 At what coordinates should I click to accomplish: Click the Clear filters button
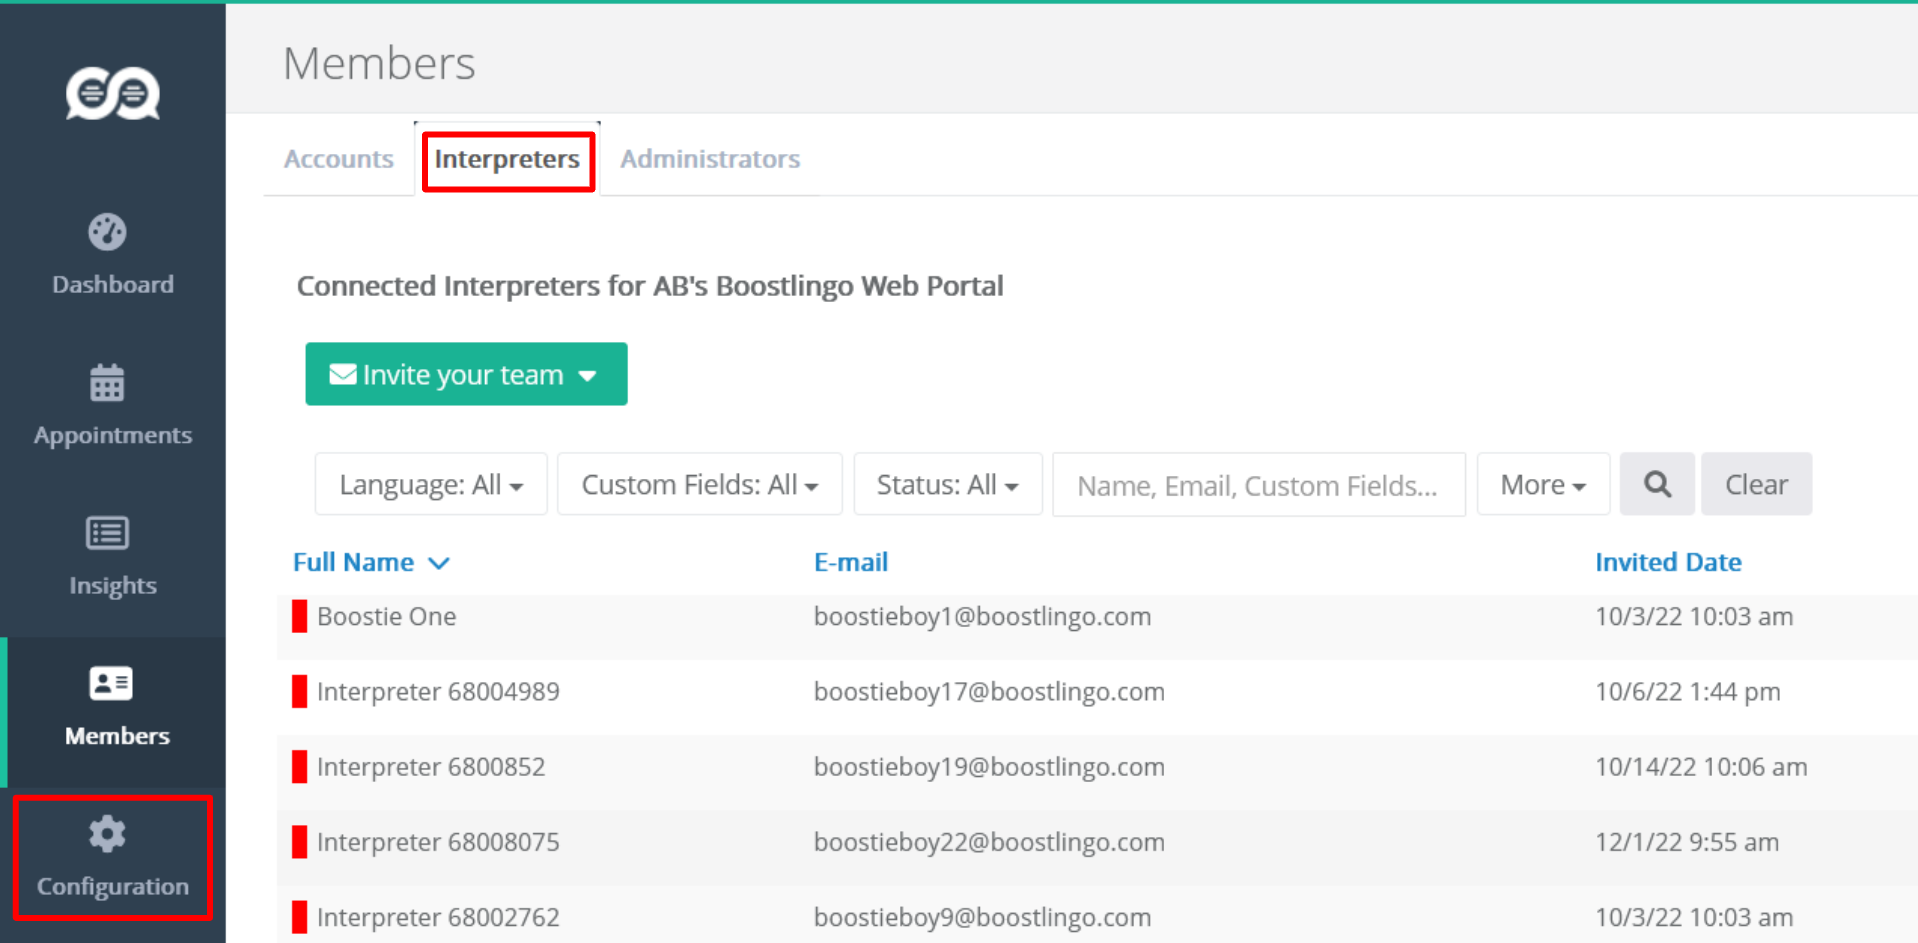(1756, 484)
